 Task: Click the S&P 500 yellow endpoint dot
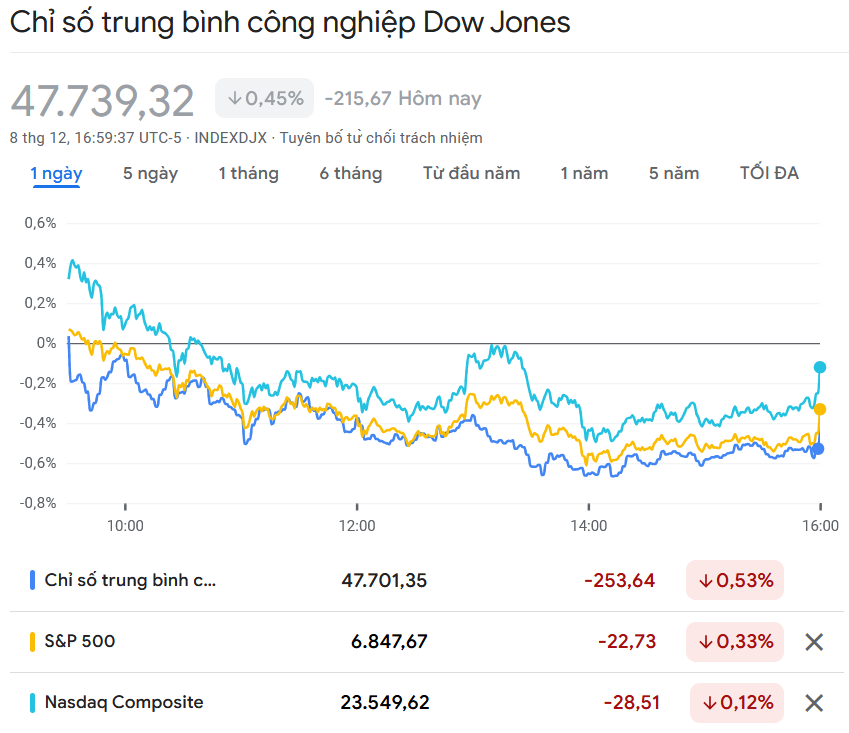tap(820, 409)
